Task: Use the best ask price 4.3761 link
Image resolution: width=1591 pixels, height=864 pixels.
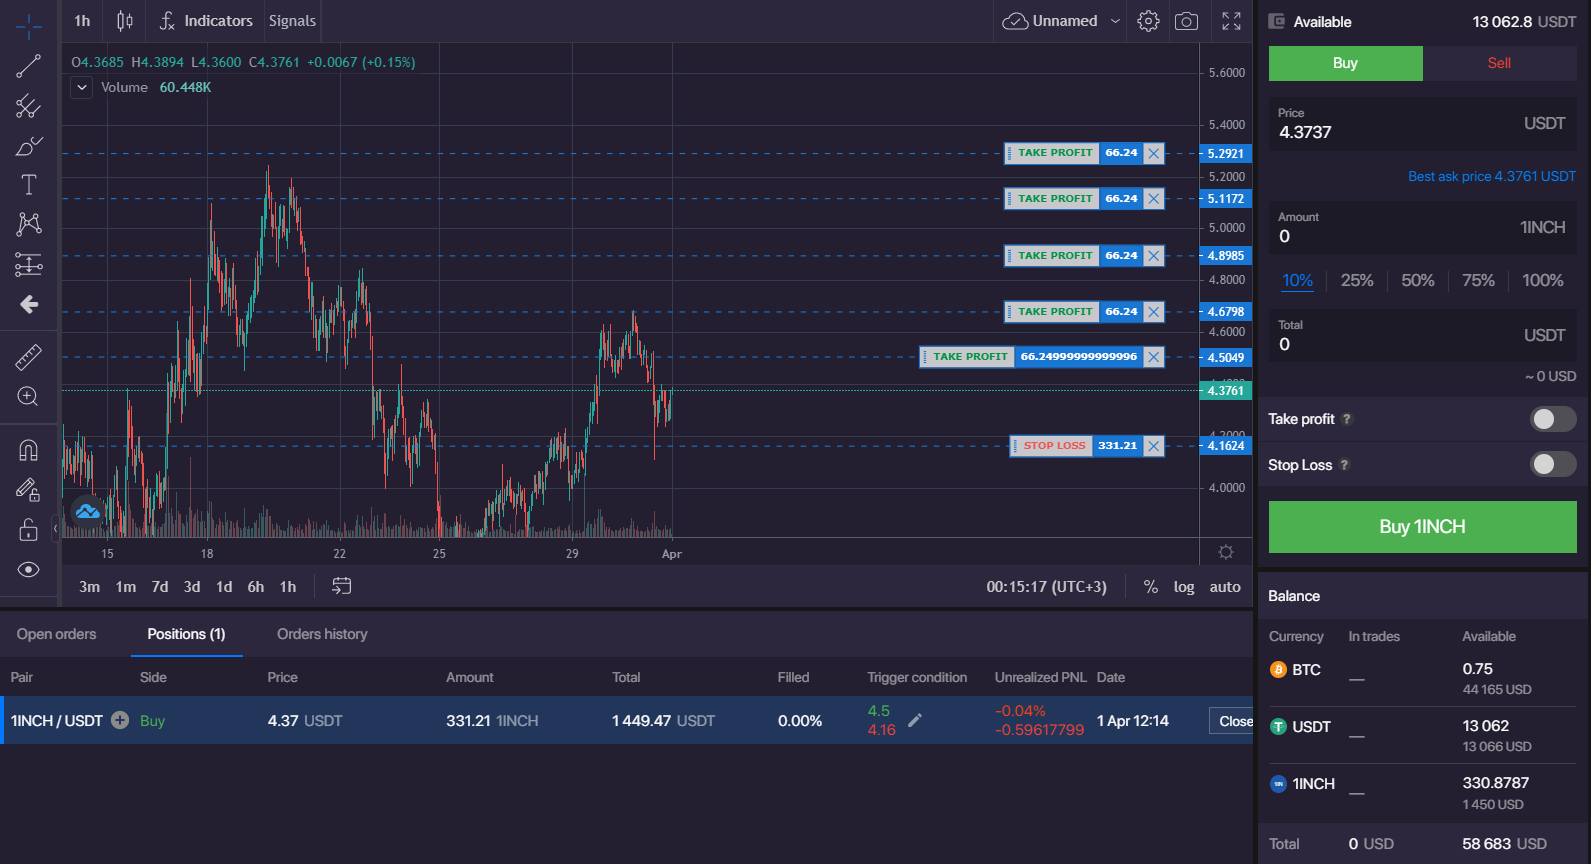Action: tap(1491, 177)
